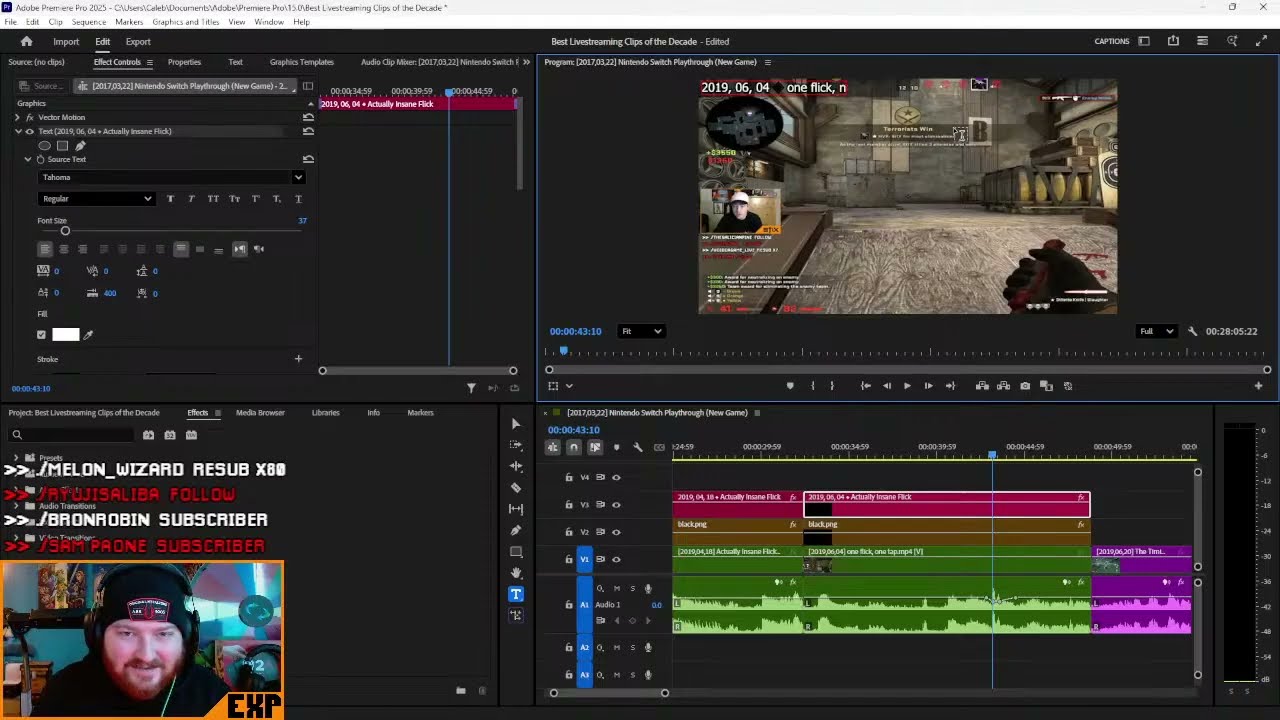Screen dimensions: 1280x720
Task: Toggle V2 track lock
Action: [x=569, y=532]
